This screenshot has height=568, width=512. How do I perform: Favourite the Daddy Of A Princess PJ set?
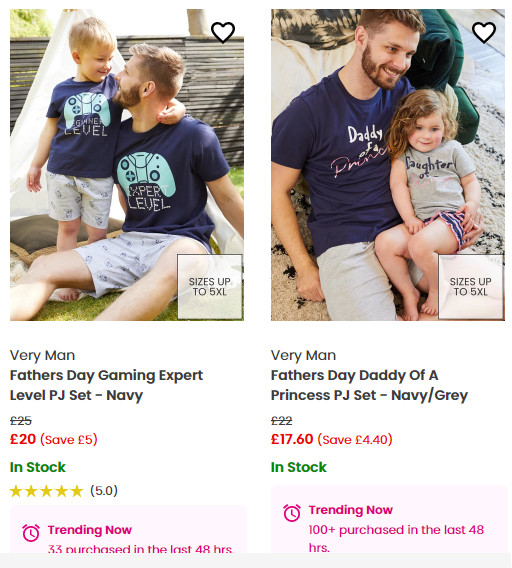pyautogui.click(x=484, y=32)
